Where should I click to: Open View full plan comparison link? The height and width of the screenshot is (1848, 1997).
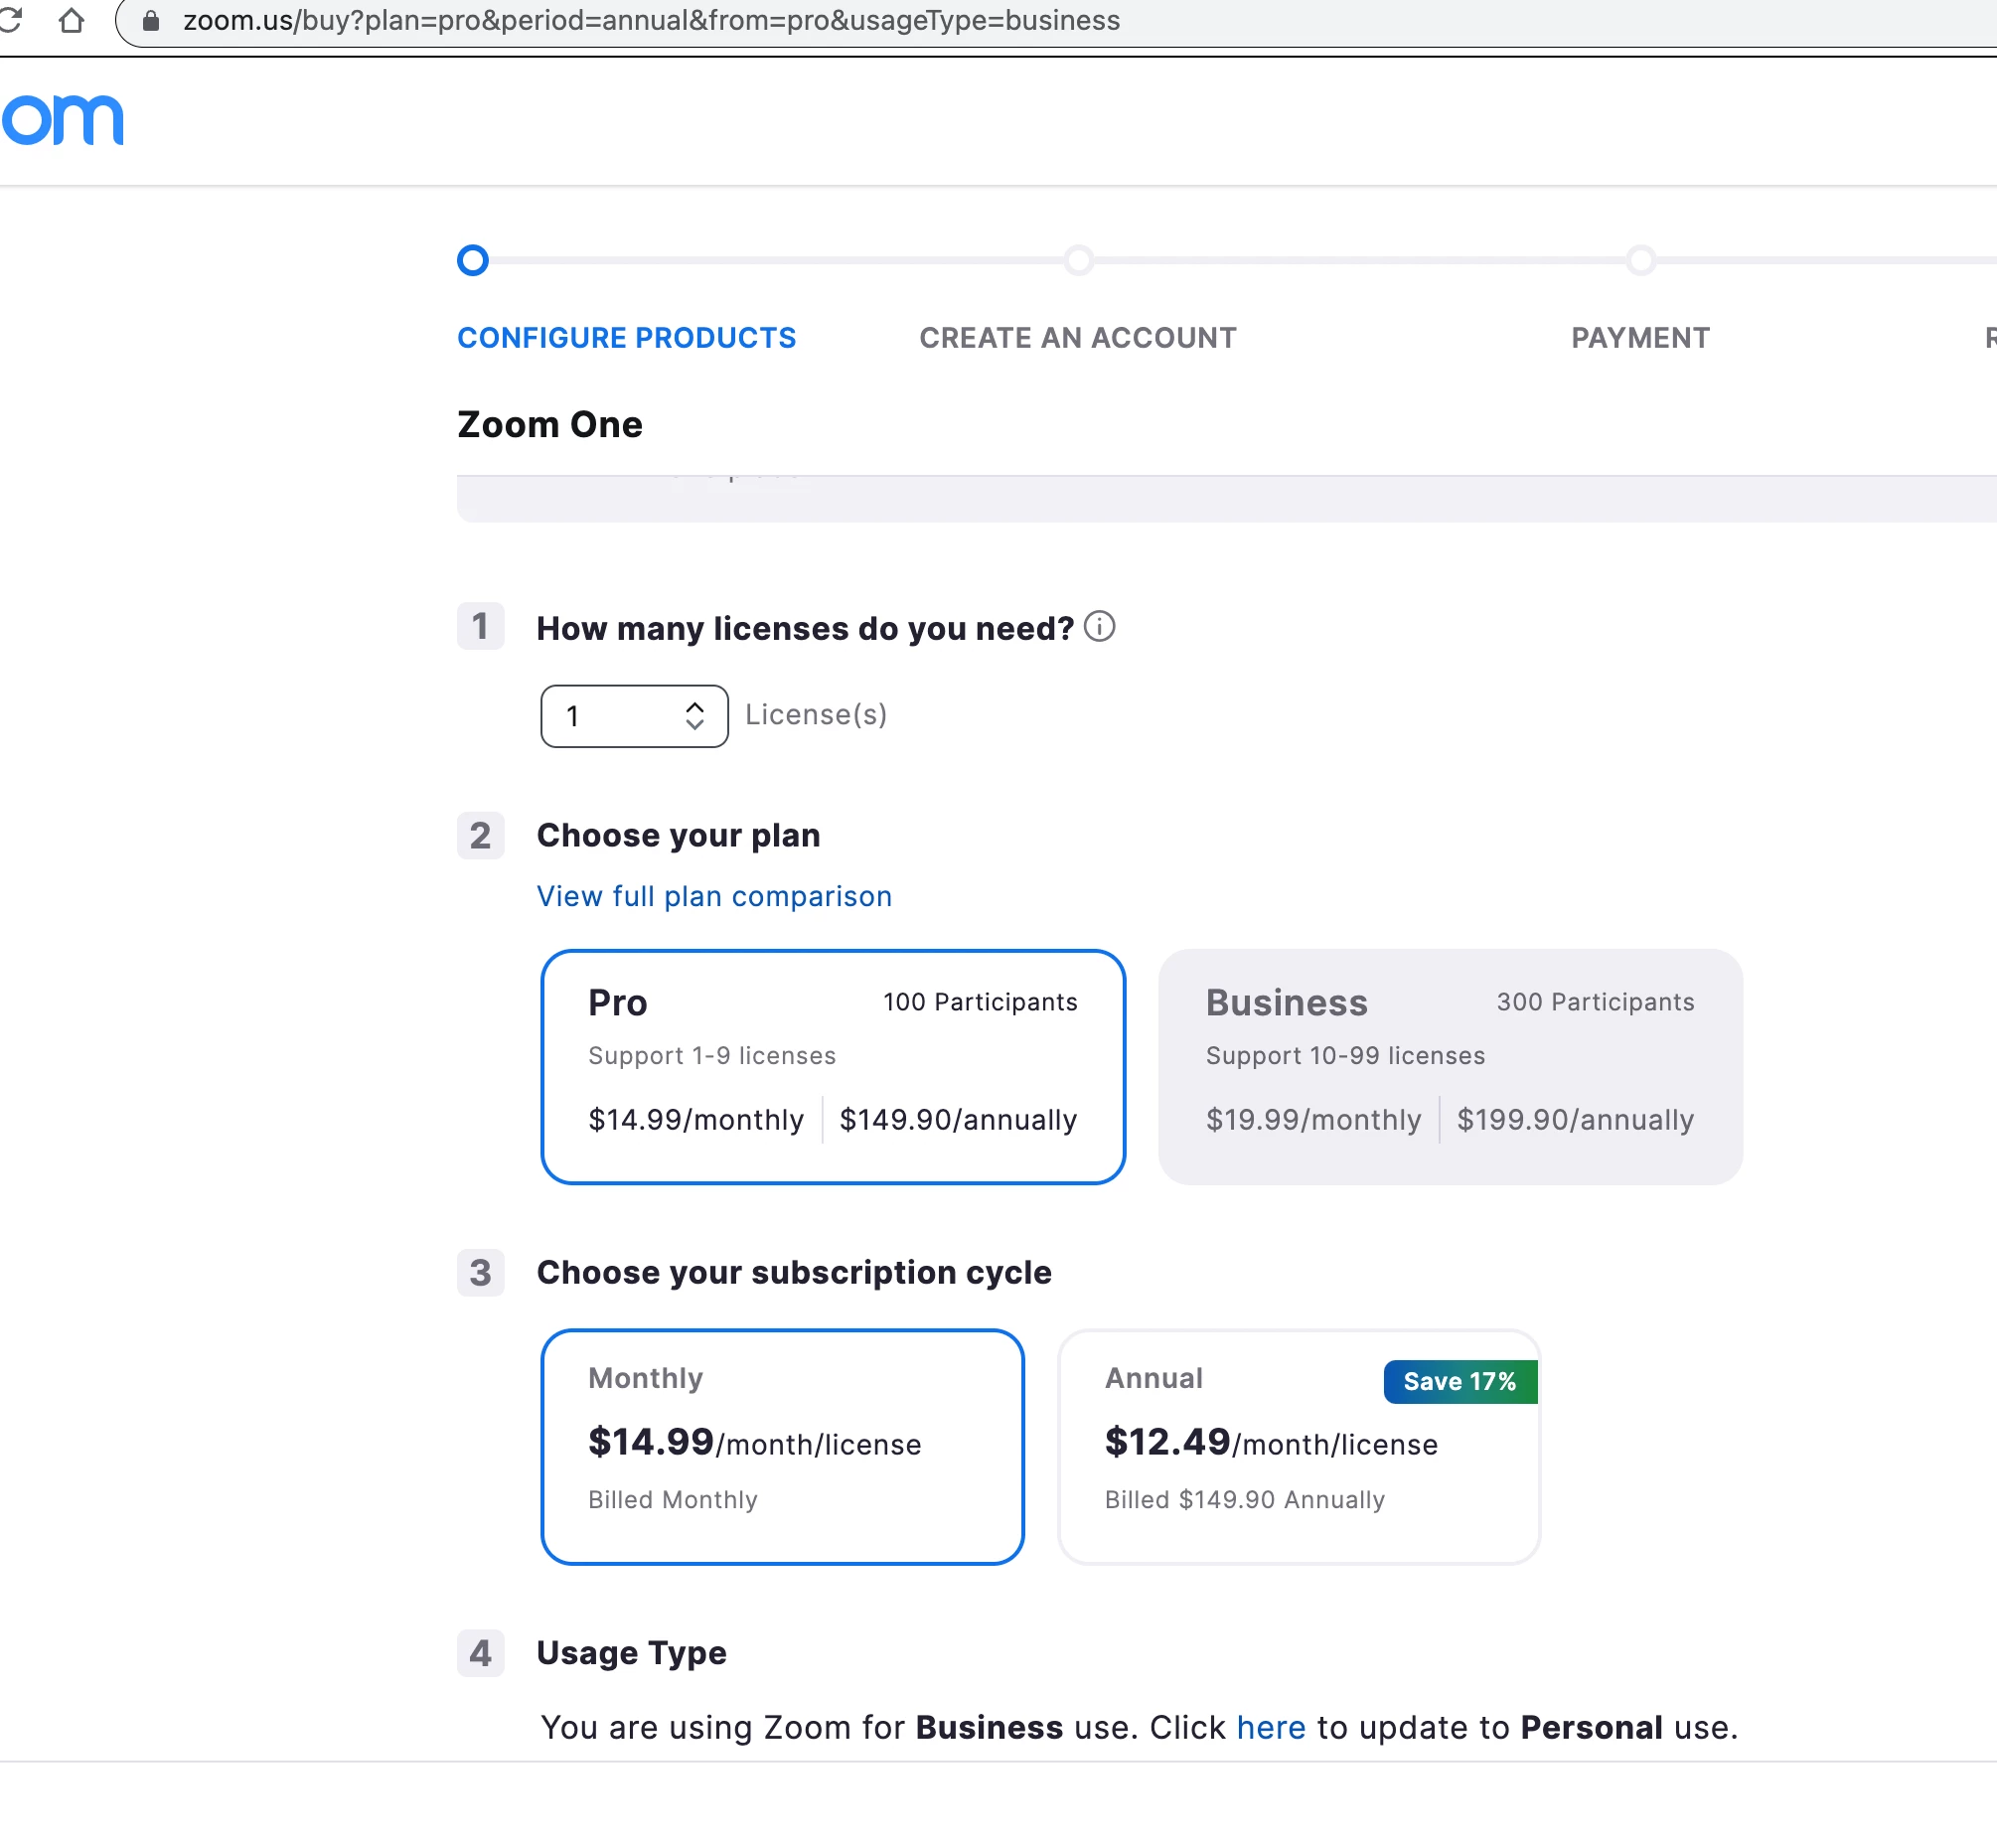[714, 896]
